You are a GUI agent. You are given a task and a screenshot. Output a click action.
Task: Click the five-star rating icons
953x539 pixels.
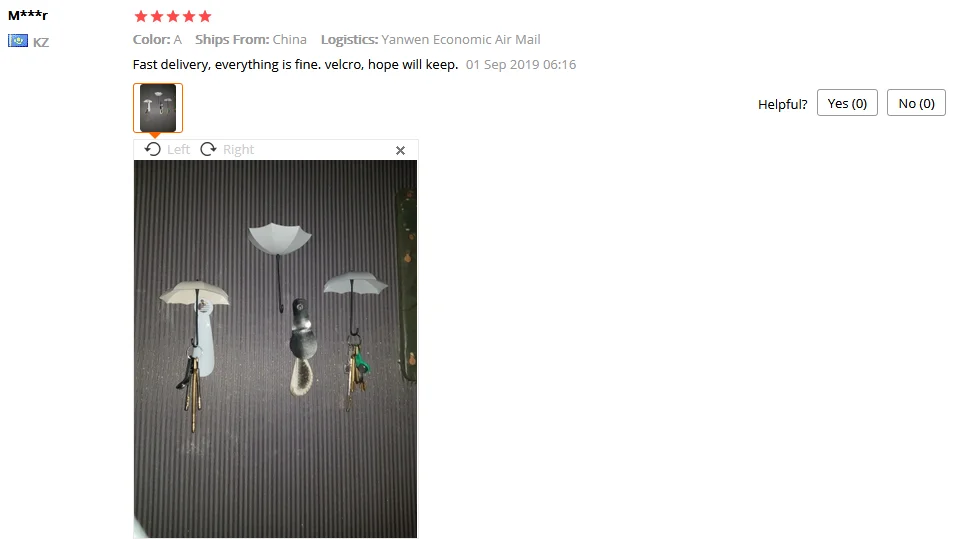point(173,16)
